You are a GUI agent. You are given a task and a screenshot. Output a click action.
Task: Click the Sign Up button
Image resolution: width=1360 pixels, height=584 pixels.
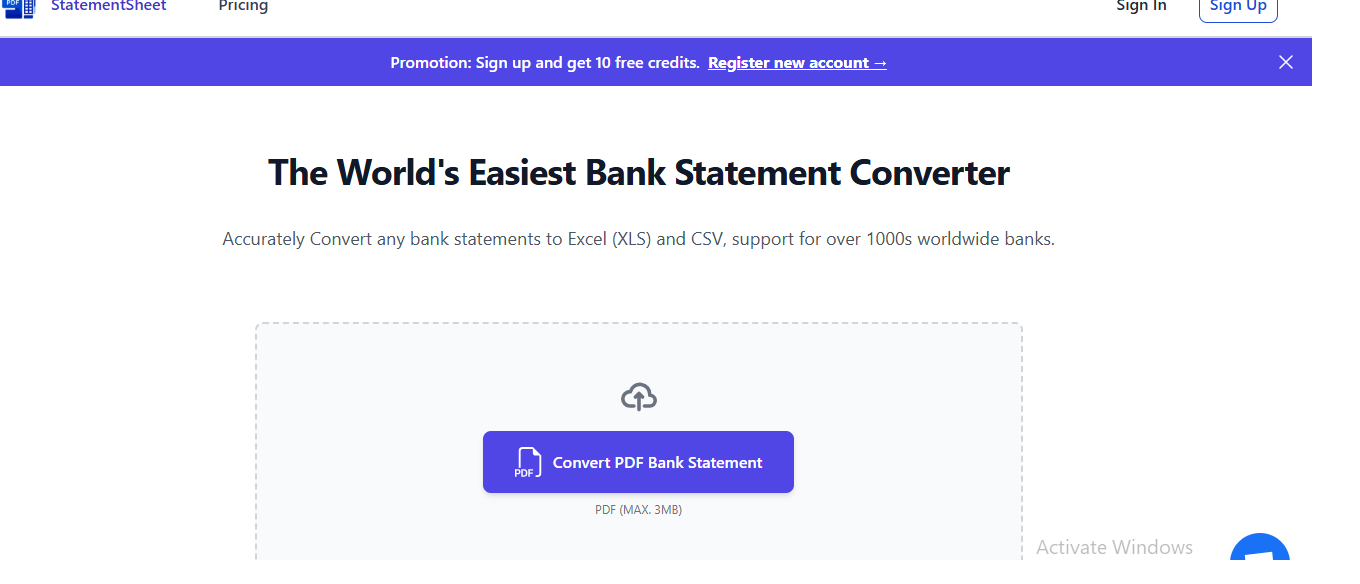1238,7
